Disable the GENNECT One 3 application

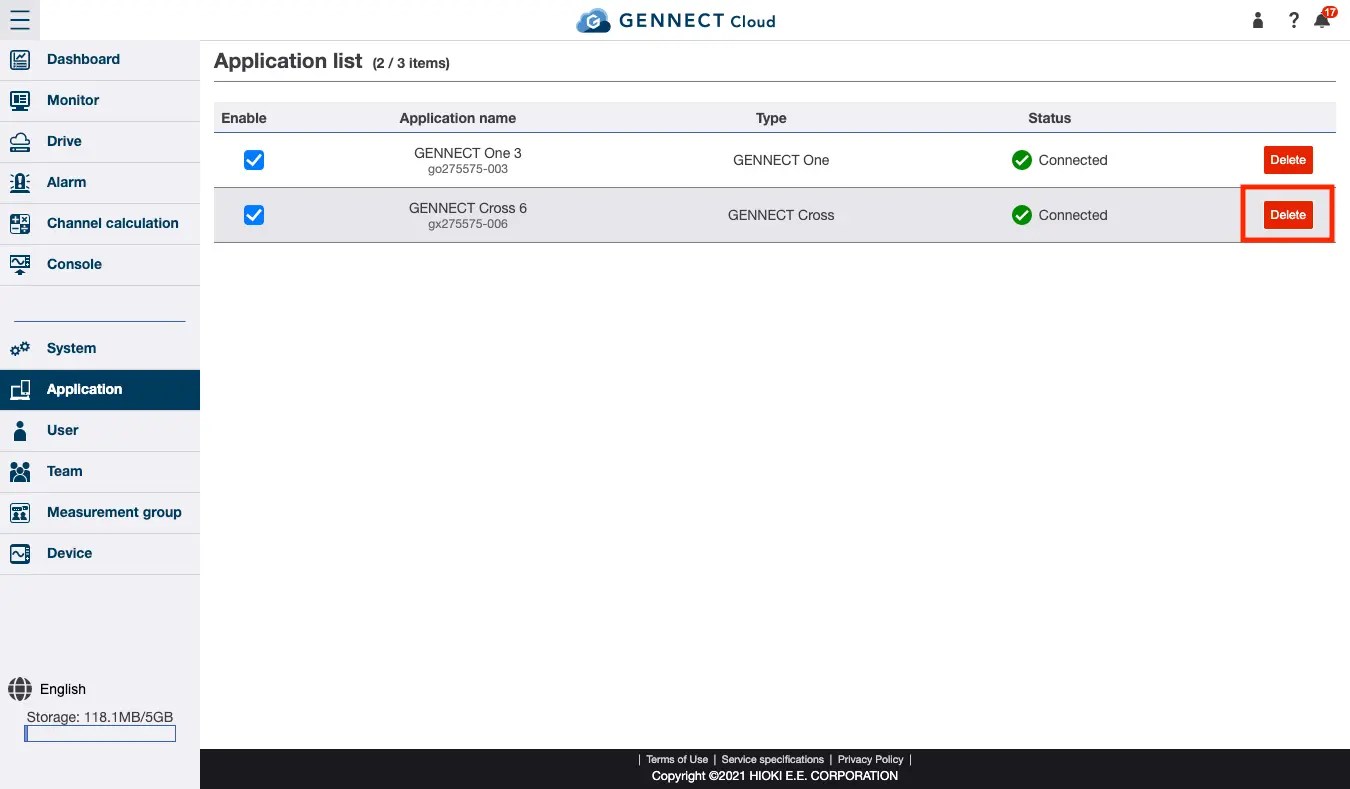(x=254, y=160)
